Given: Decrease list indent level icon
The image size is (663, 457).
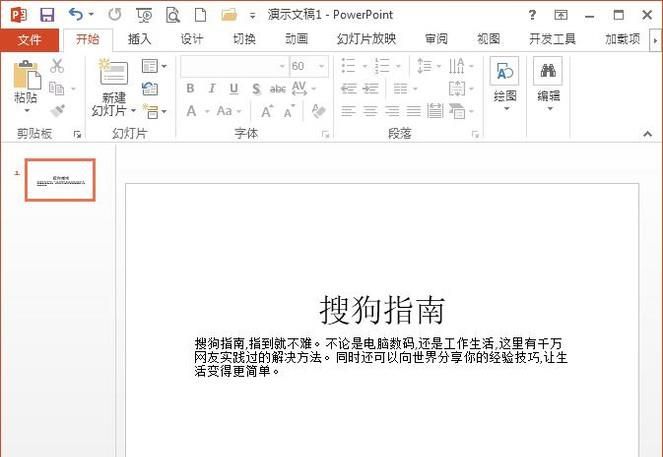Looking at the screenshot, I should (349, 89).
